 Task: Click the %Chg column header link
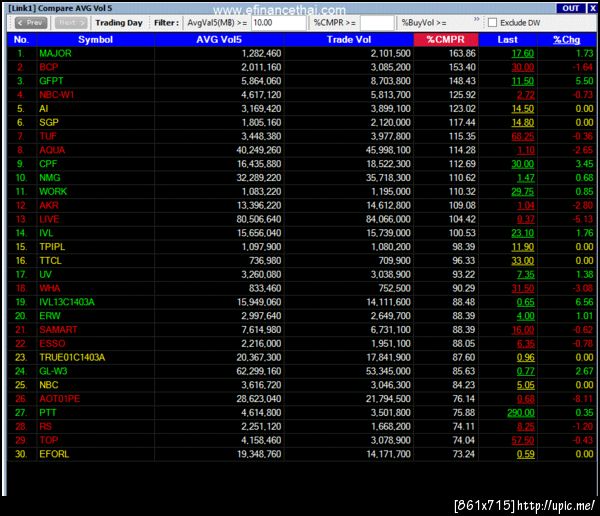(566, 40)
